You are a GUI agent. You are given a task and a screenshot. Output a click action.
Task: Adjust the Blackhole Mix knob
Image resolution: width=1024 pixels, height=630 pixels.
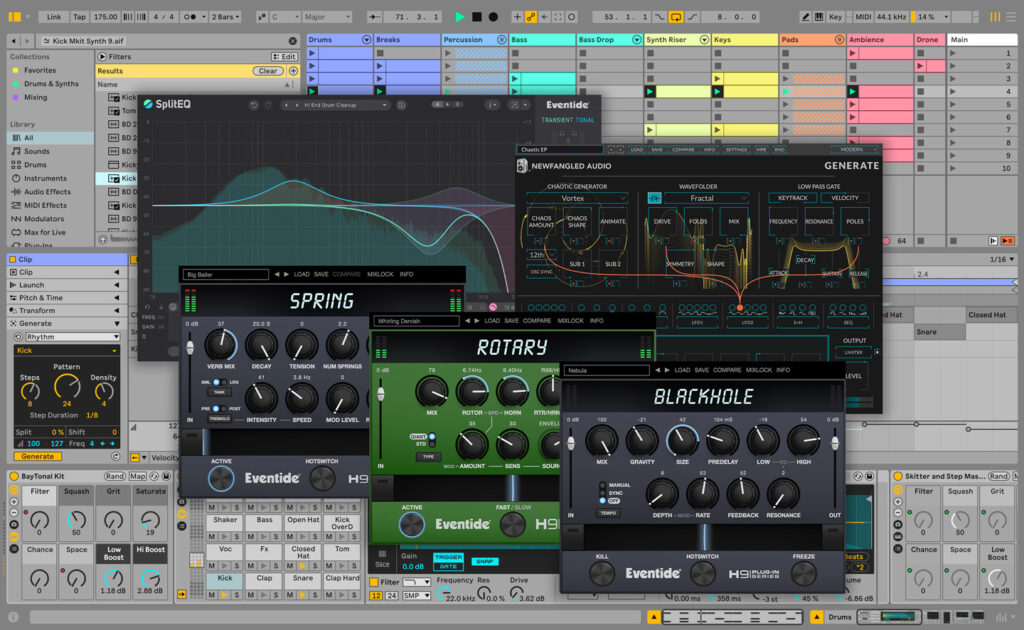(601, 441)
